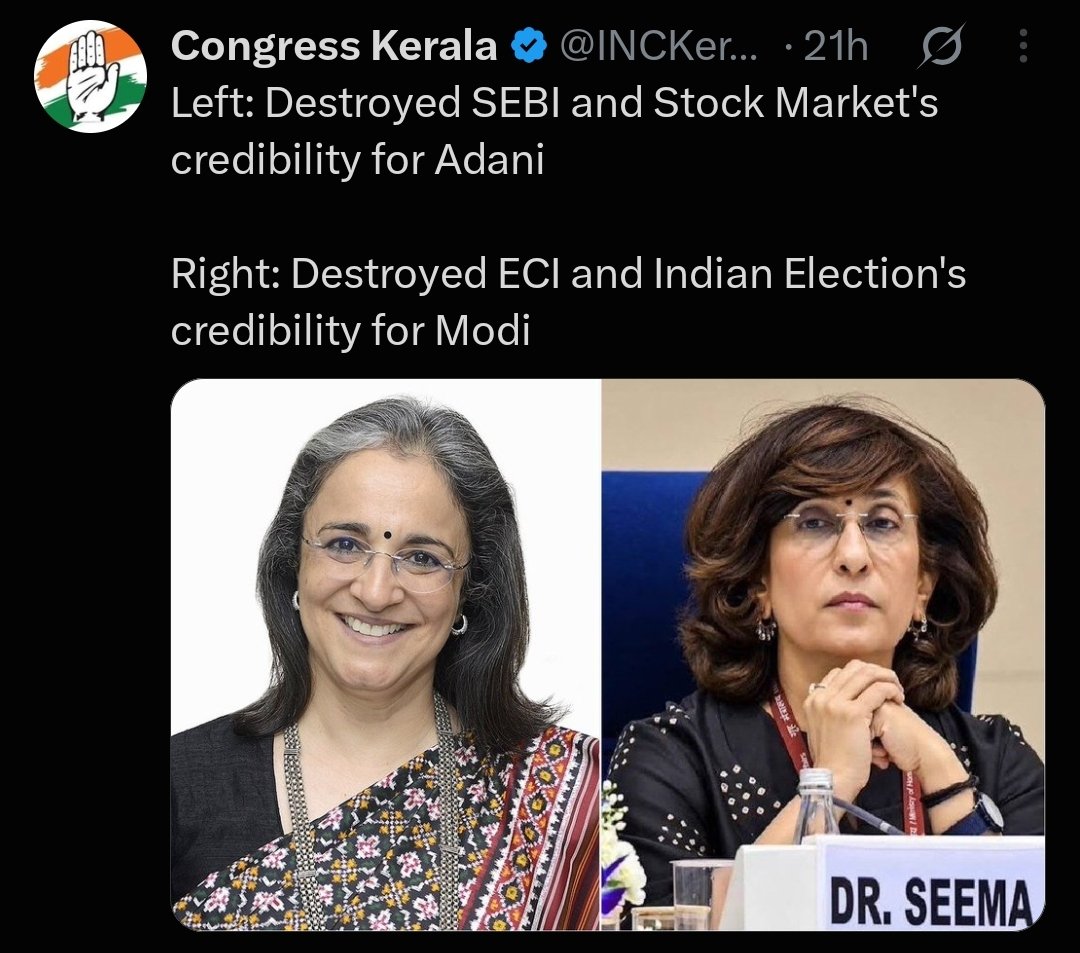Click the Congress Kerala display name
Image resolution: width=1080 pixels, height=953 pixels.
pos(334,46)
